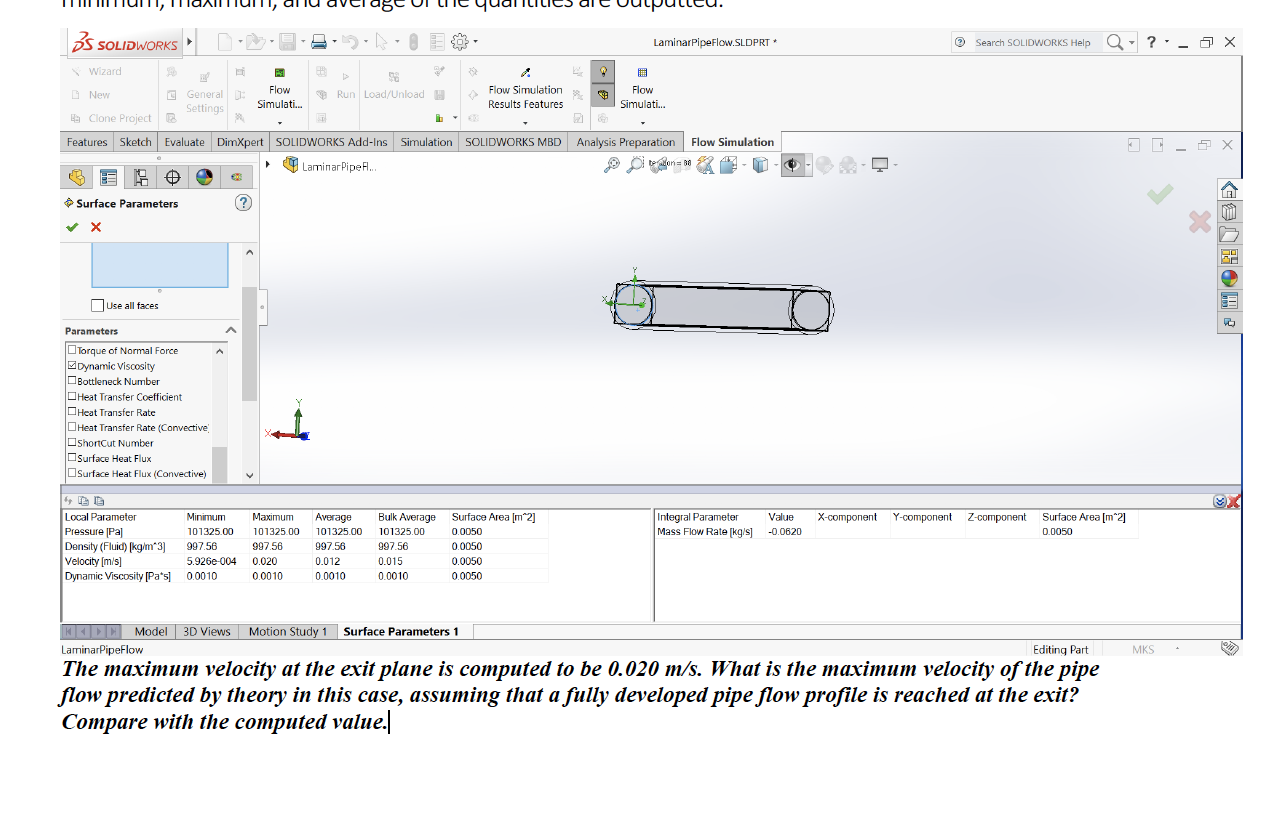Toggle the Use all faces checkbox
The image size is (1262, 836).
(97, 305)
